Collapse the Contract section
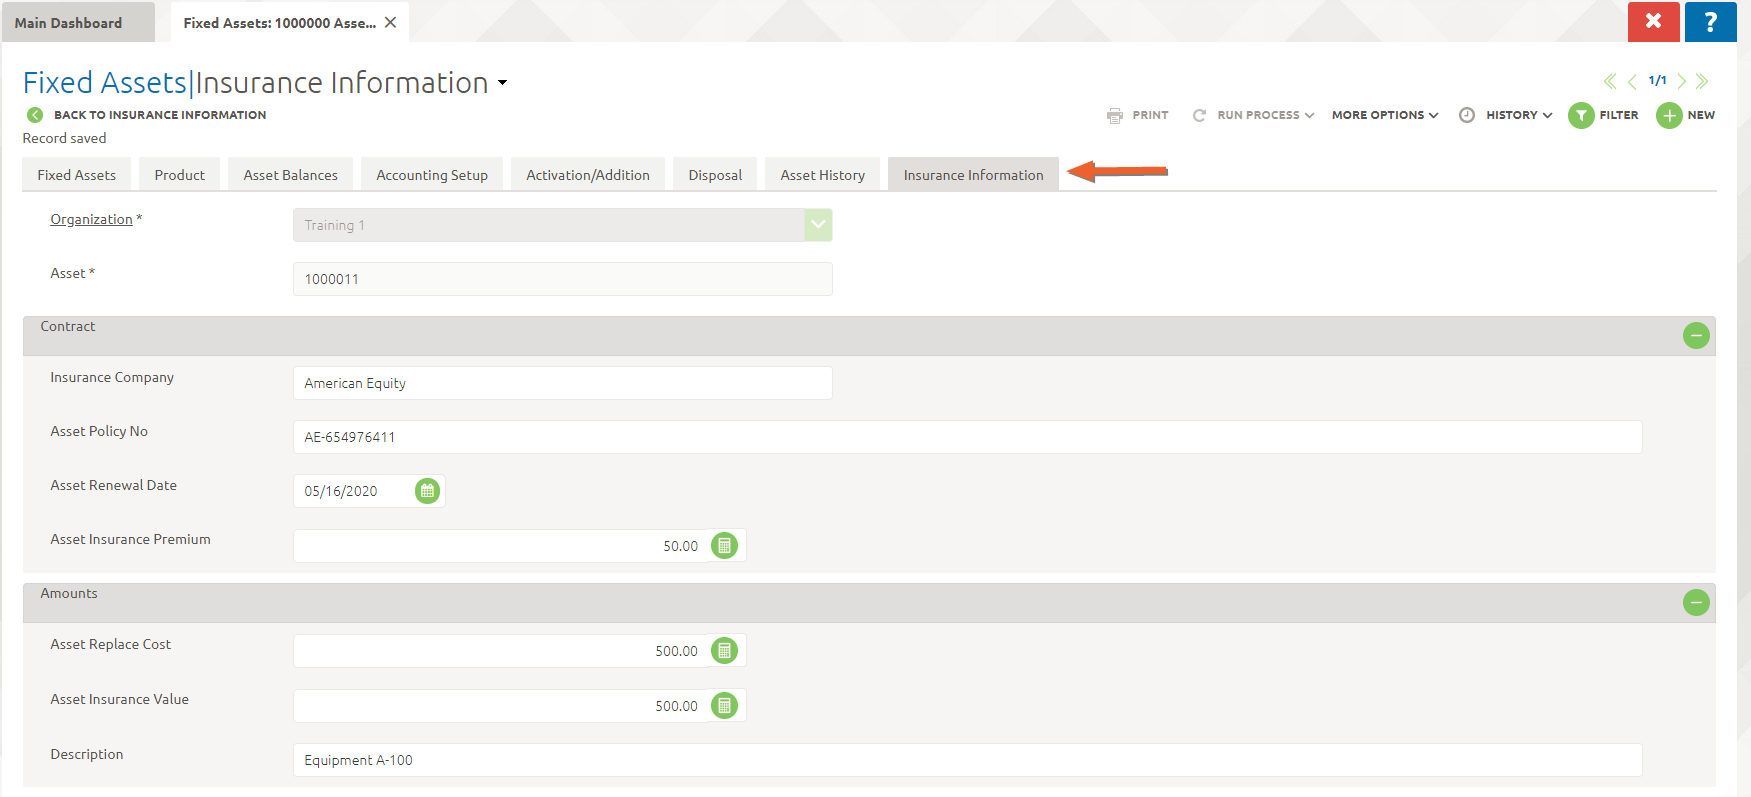This screenshot has height=797, width=1751. pyautogui.click(x=1696, y=336)
